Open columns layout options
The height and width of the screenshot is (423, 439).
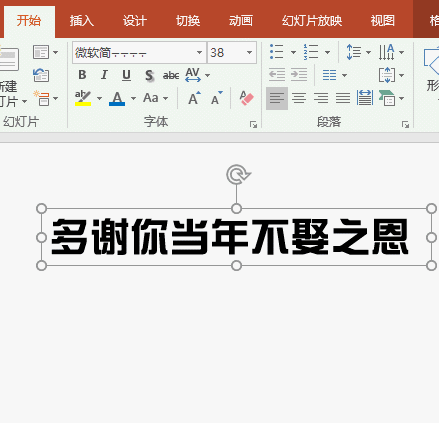point(335,75)
